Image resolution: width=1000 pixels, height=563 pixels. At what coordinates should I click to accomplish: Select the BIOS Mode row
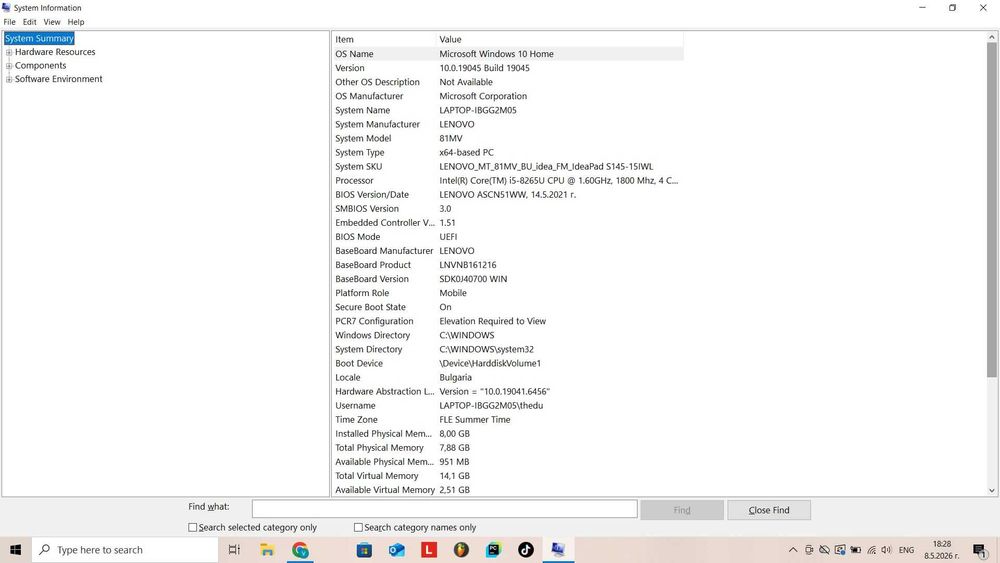508,237
